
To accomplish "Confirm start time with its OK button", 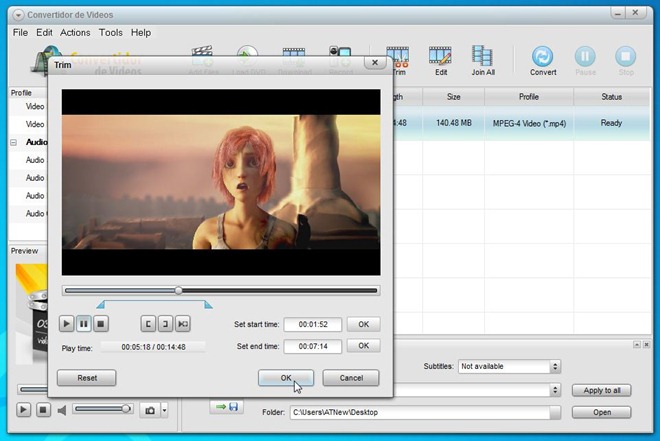I will pos(363,324).
